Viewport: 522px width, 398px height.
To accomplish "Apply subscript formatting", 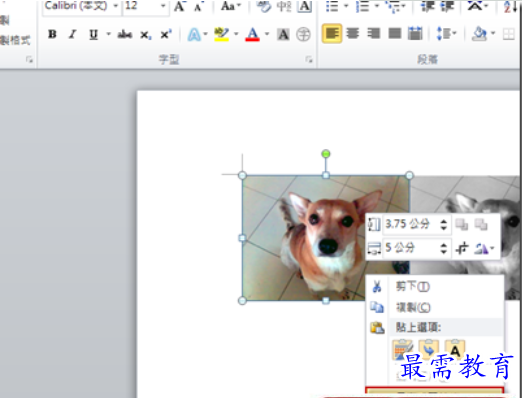I will tap(146, 34).
